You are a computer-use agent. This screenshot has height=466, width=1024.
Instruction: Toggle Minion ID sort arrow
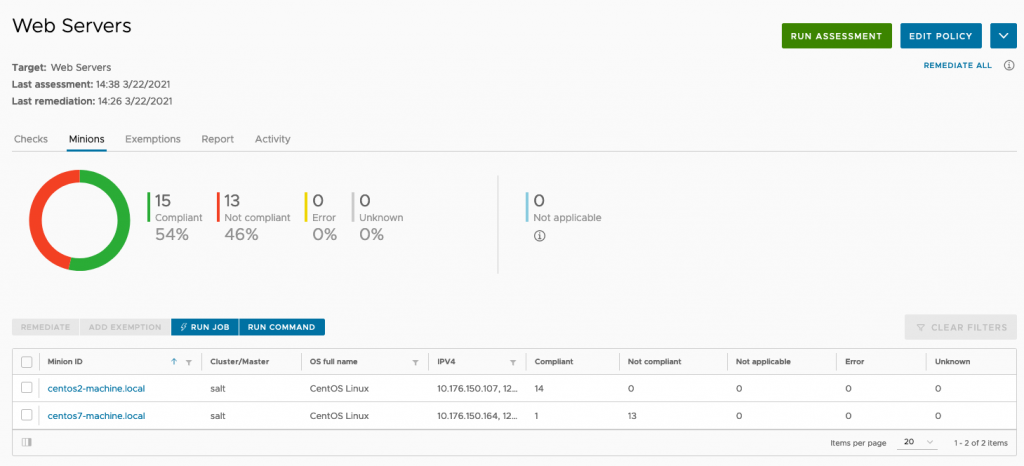tap(174, 362)
